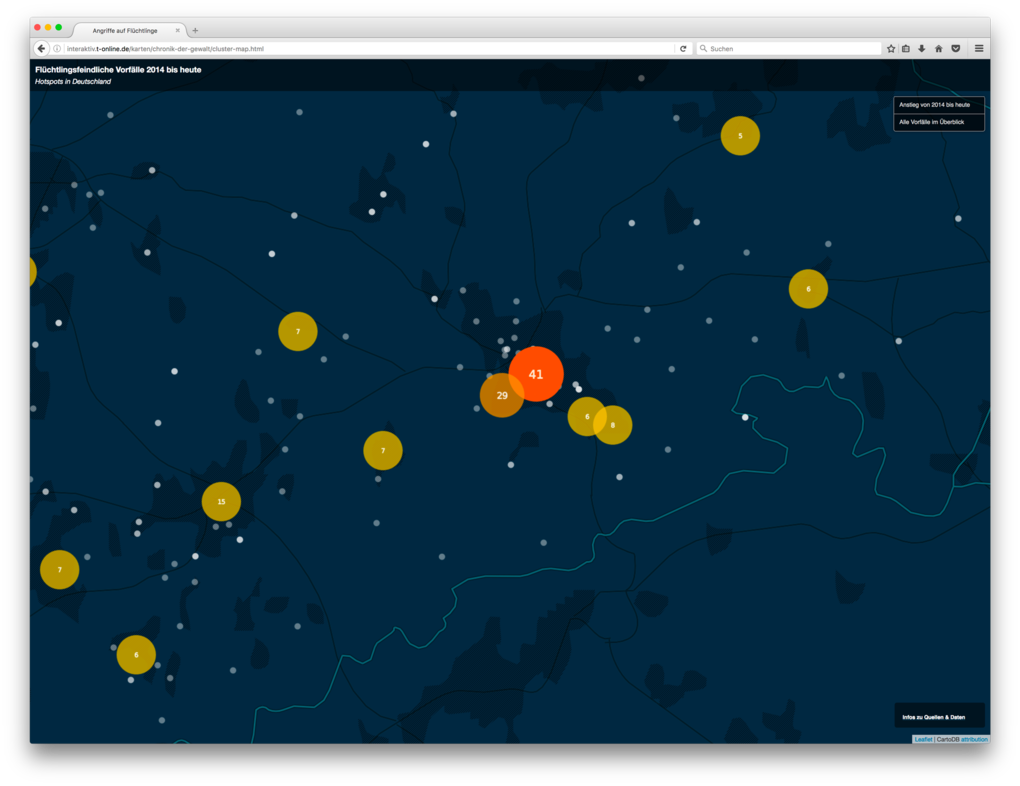Switch to "Alle Vorfälle im Überblick" view
This screenshot has width=1020, height=786.
pyautogui.click(x=938, y=122)
